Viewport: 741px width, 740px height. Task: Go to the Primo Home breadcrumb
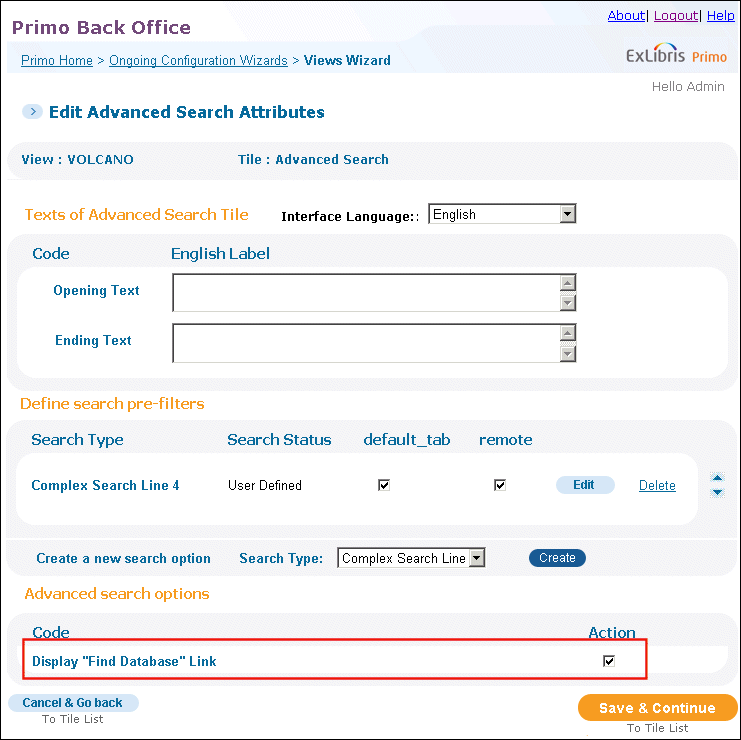pyautogui.click(x=57, y=60)
